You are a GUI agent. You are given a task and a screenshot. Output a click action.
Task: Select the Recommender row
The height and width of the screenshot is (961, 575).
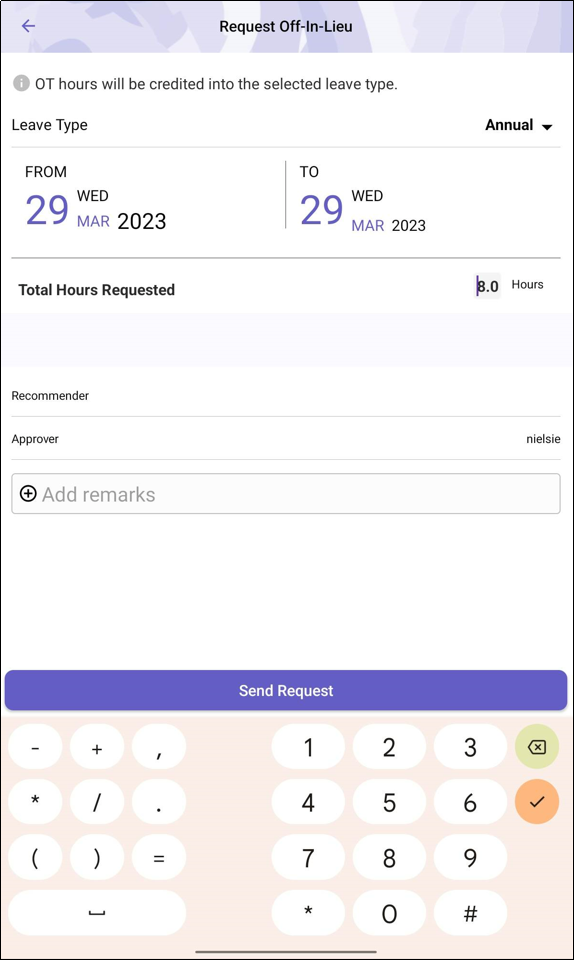pos(286,396)
